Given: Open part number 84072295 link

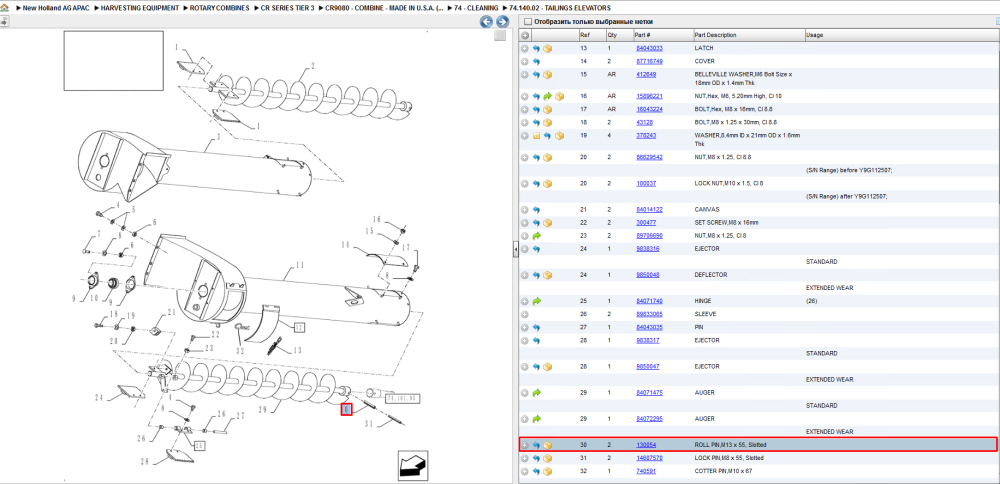Looking at the screenshot, I should click(x=649, y=419).
